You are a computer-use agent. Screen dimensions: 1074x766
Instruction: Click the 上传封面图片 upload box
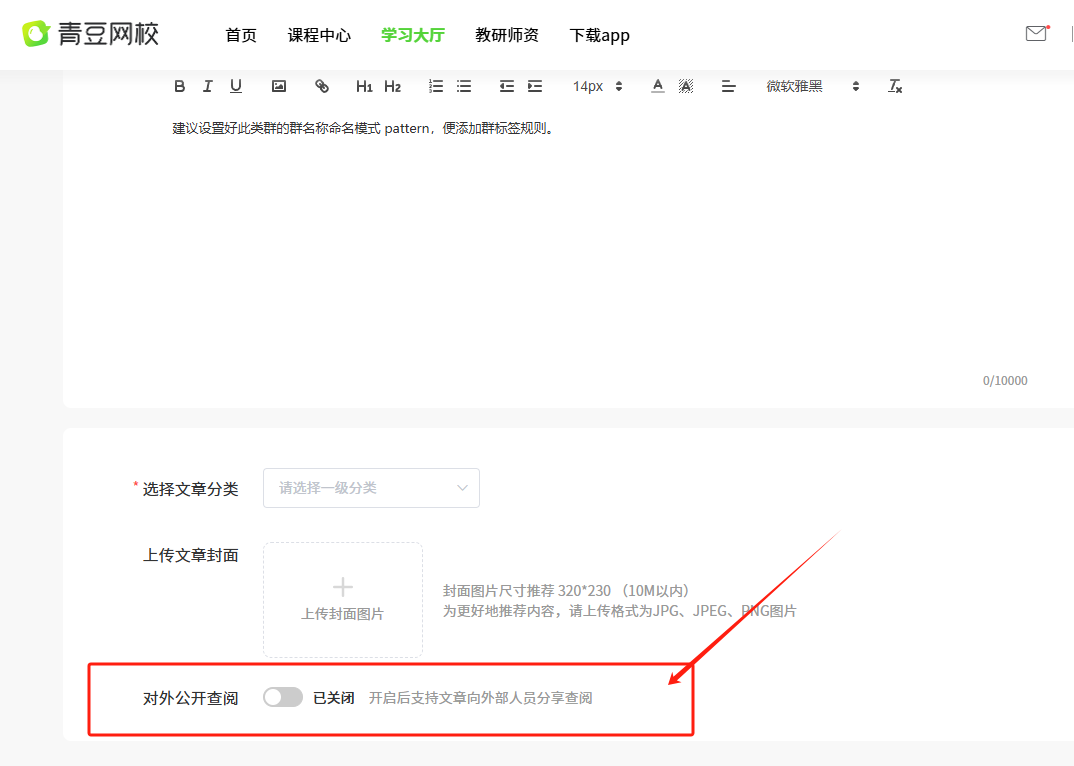[343, 599]
